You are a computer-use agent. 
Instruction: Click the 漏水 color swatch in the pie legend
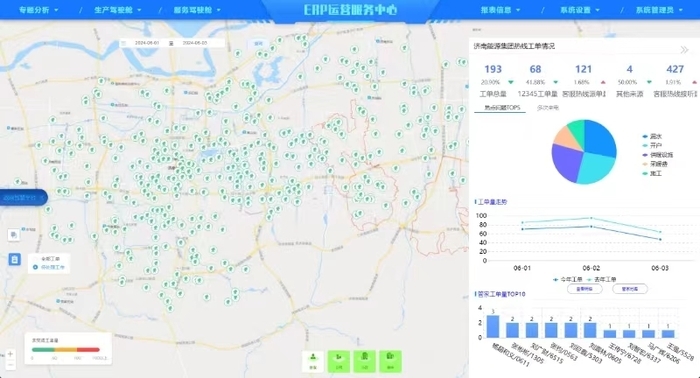645,136
